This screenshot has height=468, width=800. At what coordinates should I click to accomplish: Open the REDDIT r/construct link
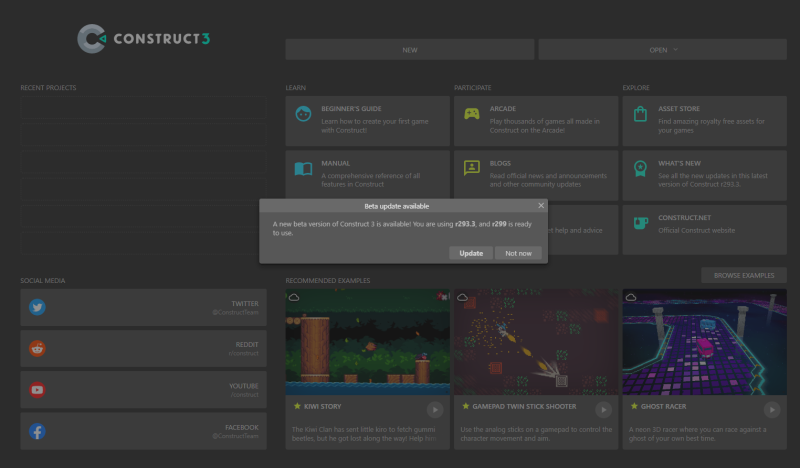[143, 349]
